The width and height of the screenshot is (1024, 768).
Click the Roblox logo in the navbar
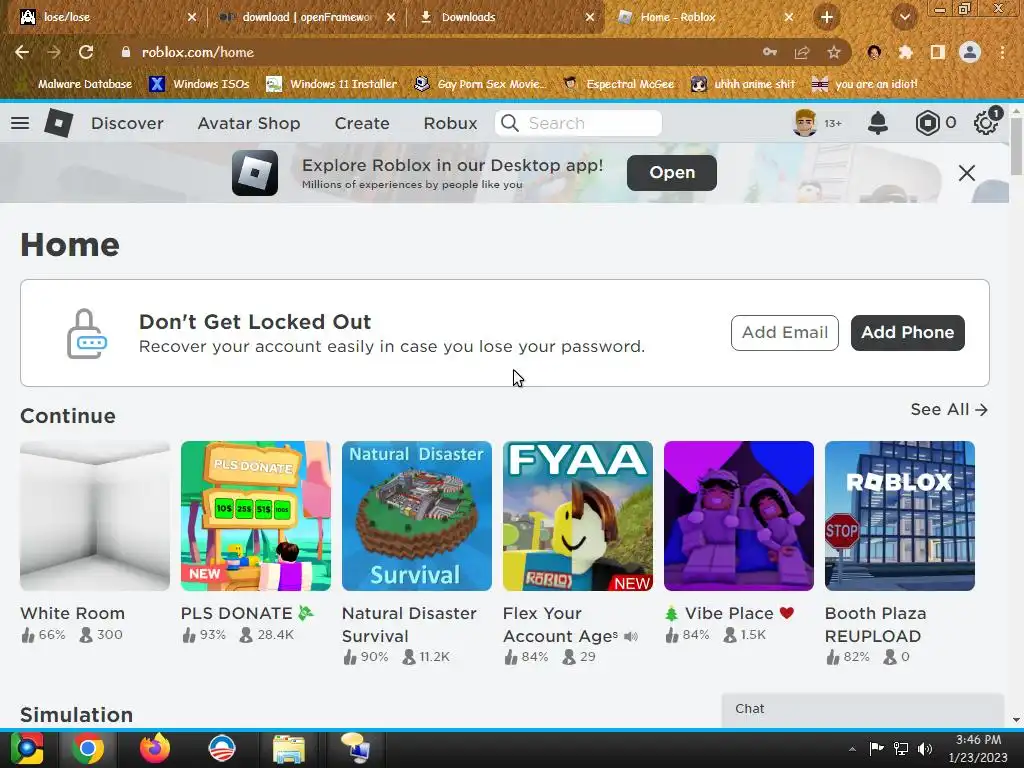58,123
